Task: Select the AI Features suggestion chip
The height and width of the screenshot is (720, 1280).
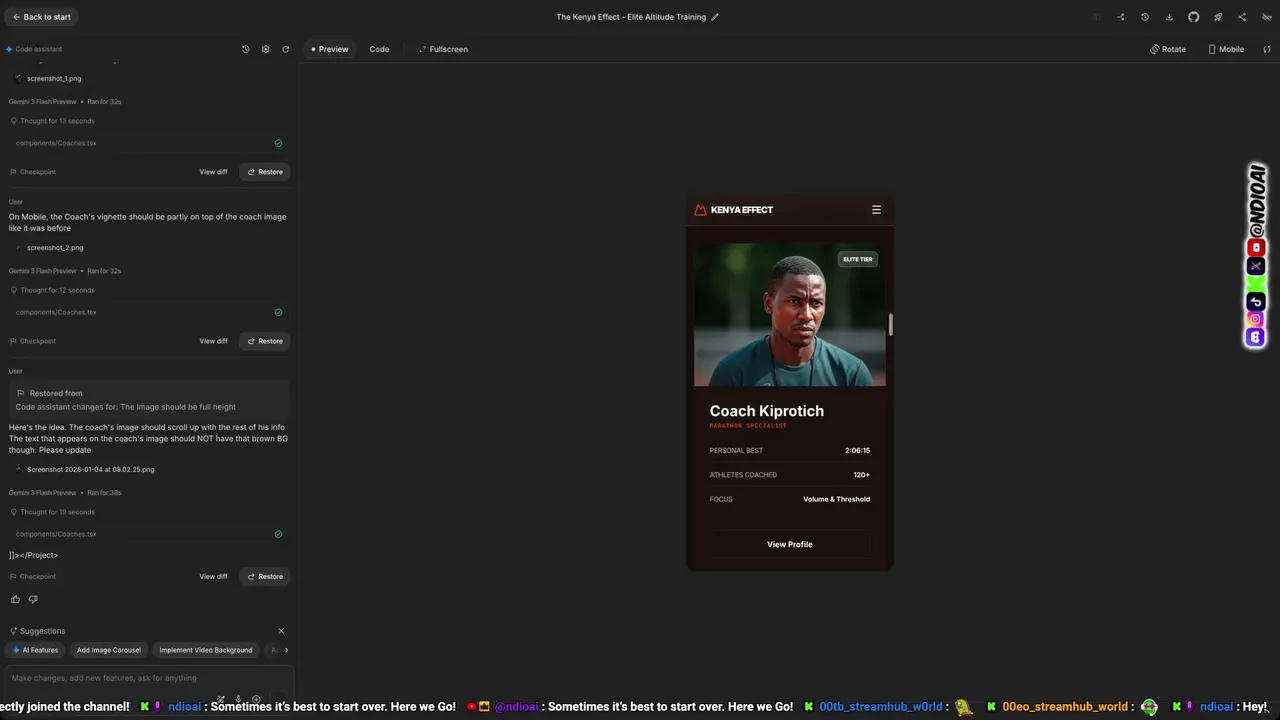Action: (x=36, y=650)
